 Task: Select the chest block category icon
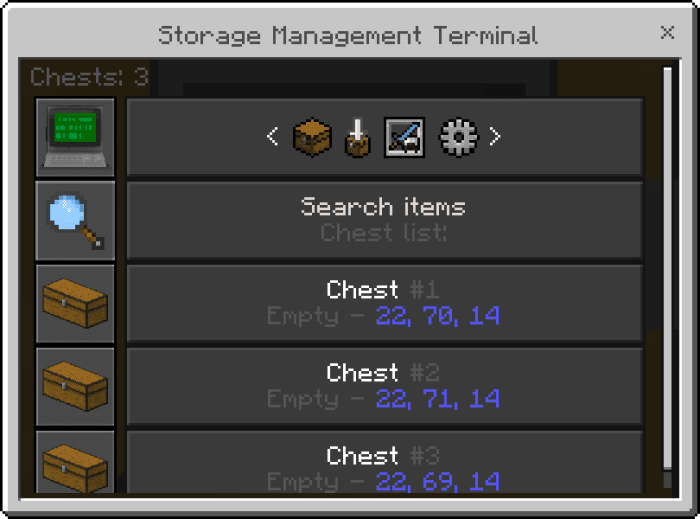(x=312, y=137)
